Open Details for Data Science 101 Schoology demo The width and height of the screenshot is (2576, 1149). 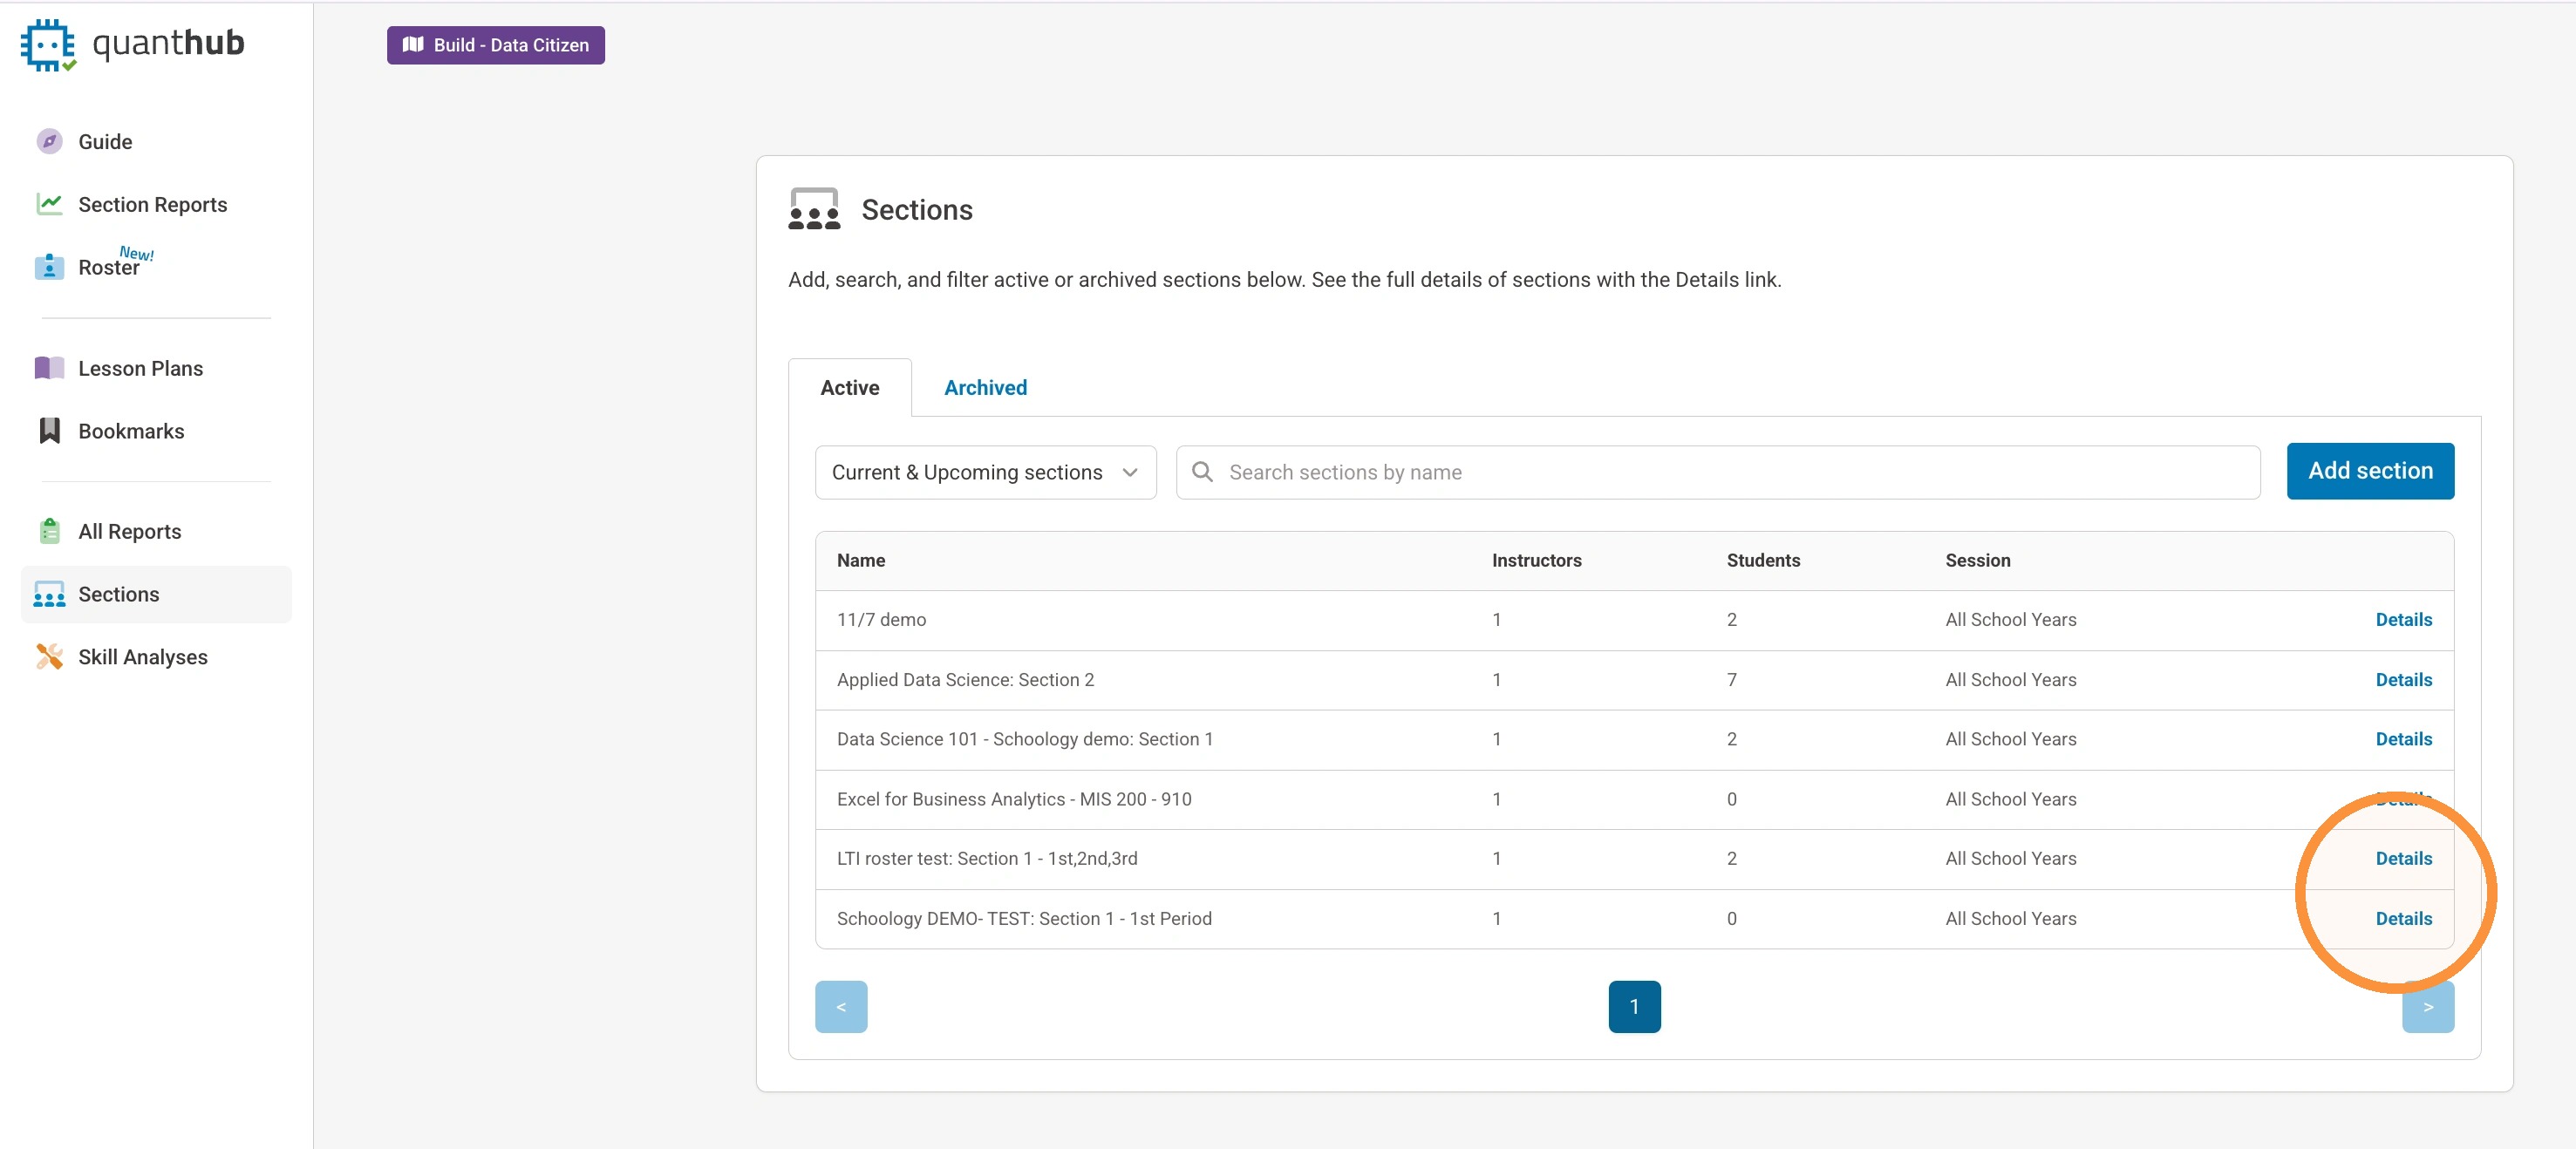(2403, 739)
